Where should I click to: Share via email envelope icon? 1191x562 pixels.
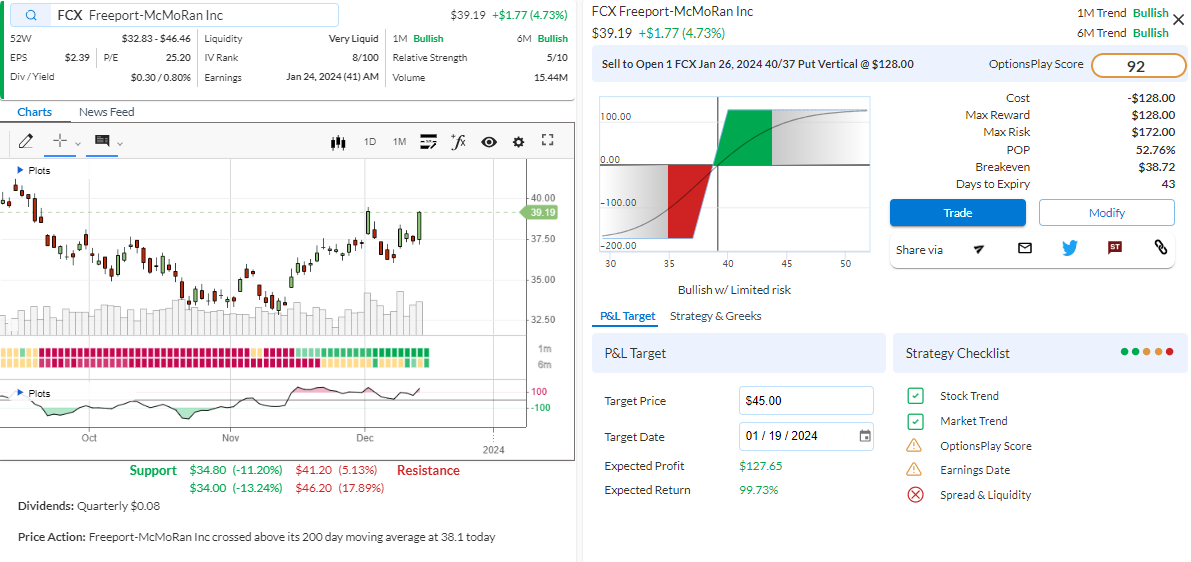tap(1025, 248)
